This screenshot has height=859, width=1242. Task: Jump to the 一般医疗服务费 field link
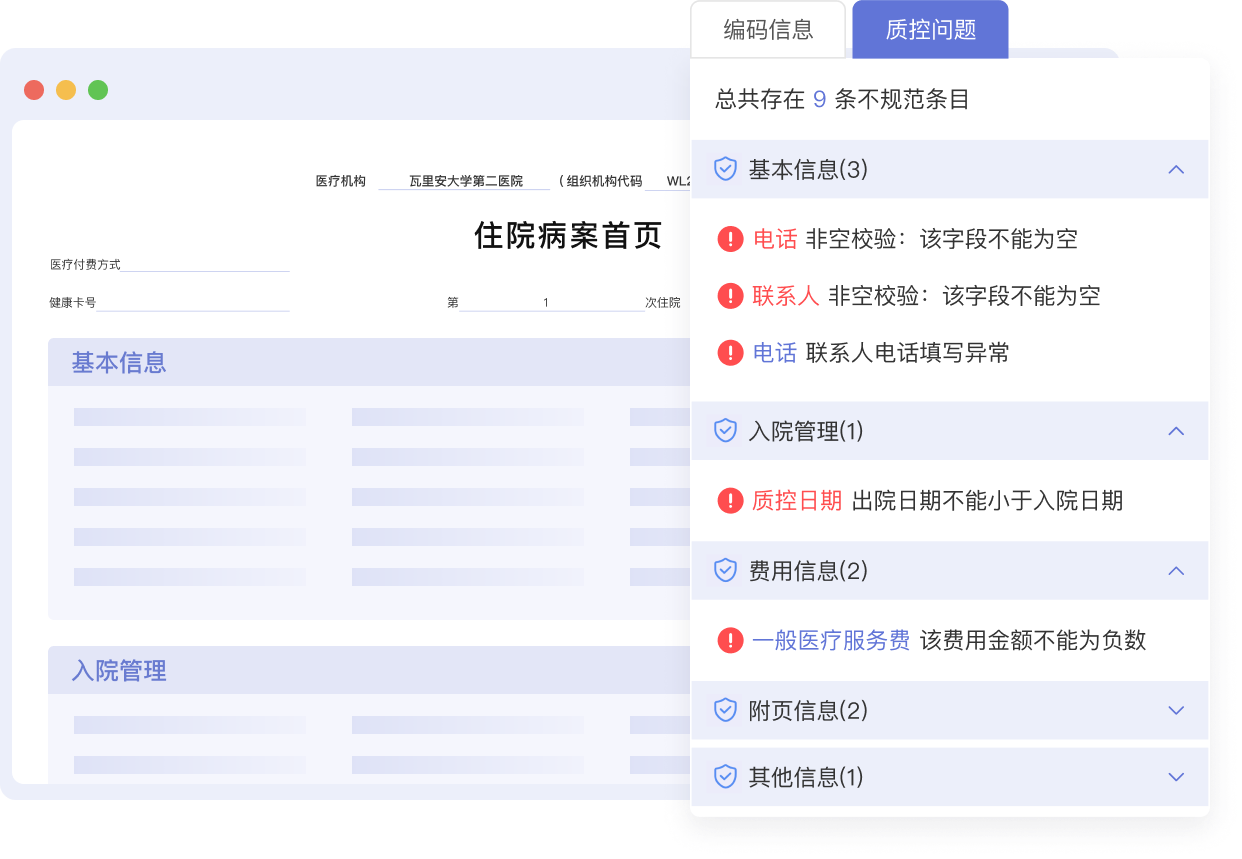coord(830,640)
